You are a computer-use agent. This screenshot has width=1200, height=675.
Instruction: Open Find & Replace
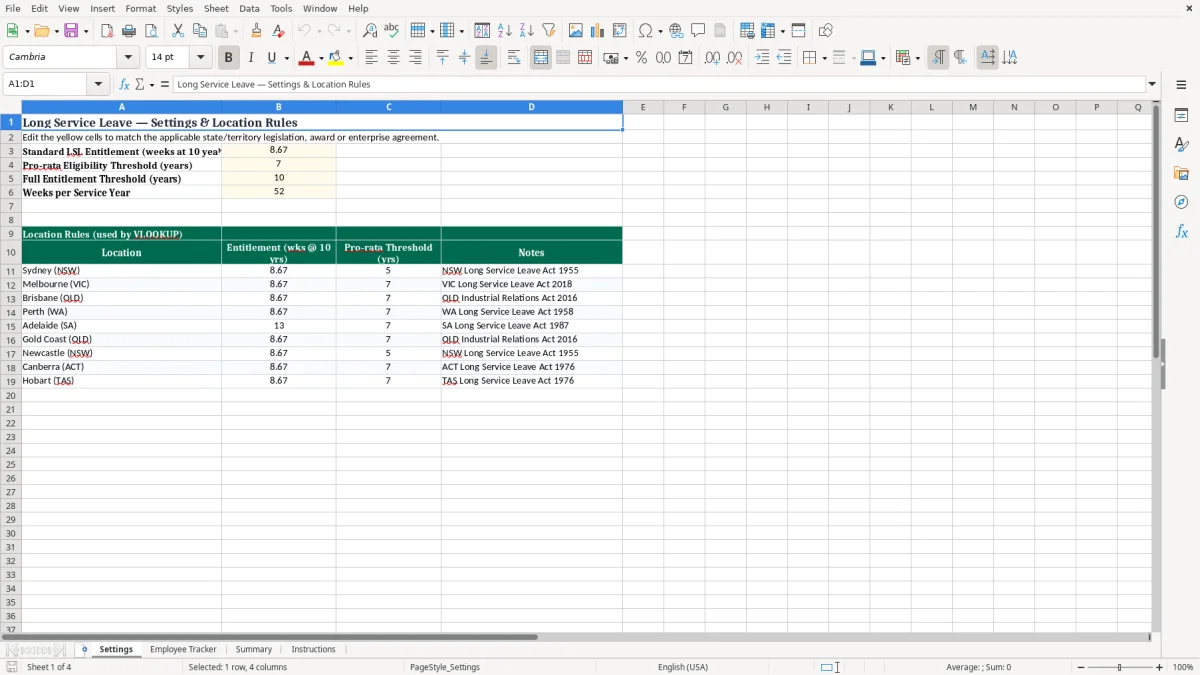[x=370, y=31]
